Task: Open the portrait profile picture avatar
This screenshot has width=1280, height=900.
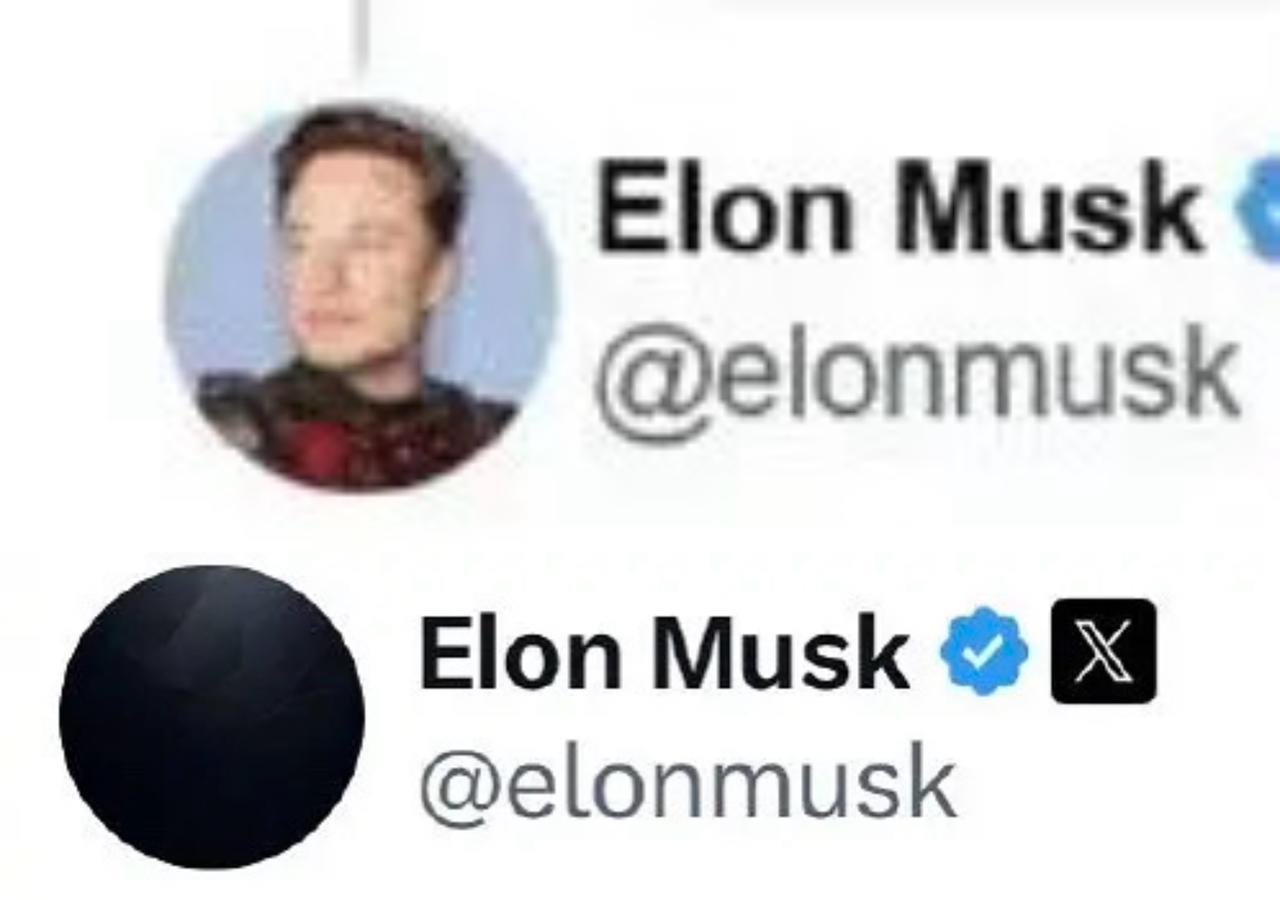Action: pyautogui.click(x=360, y=297)
